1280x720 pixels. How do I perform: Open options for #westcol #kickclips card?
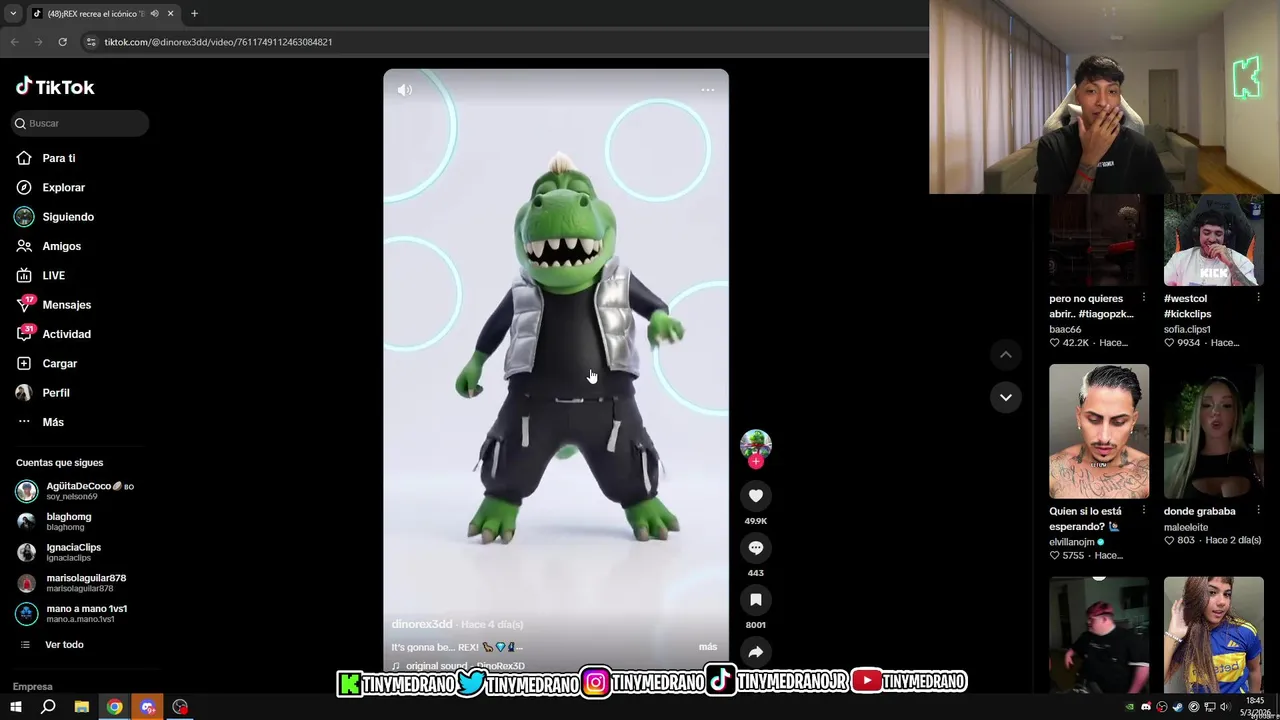pos(1259,298)
